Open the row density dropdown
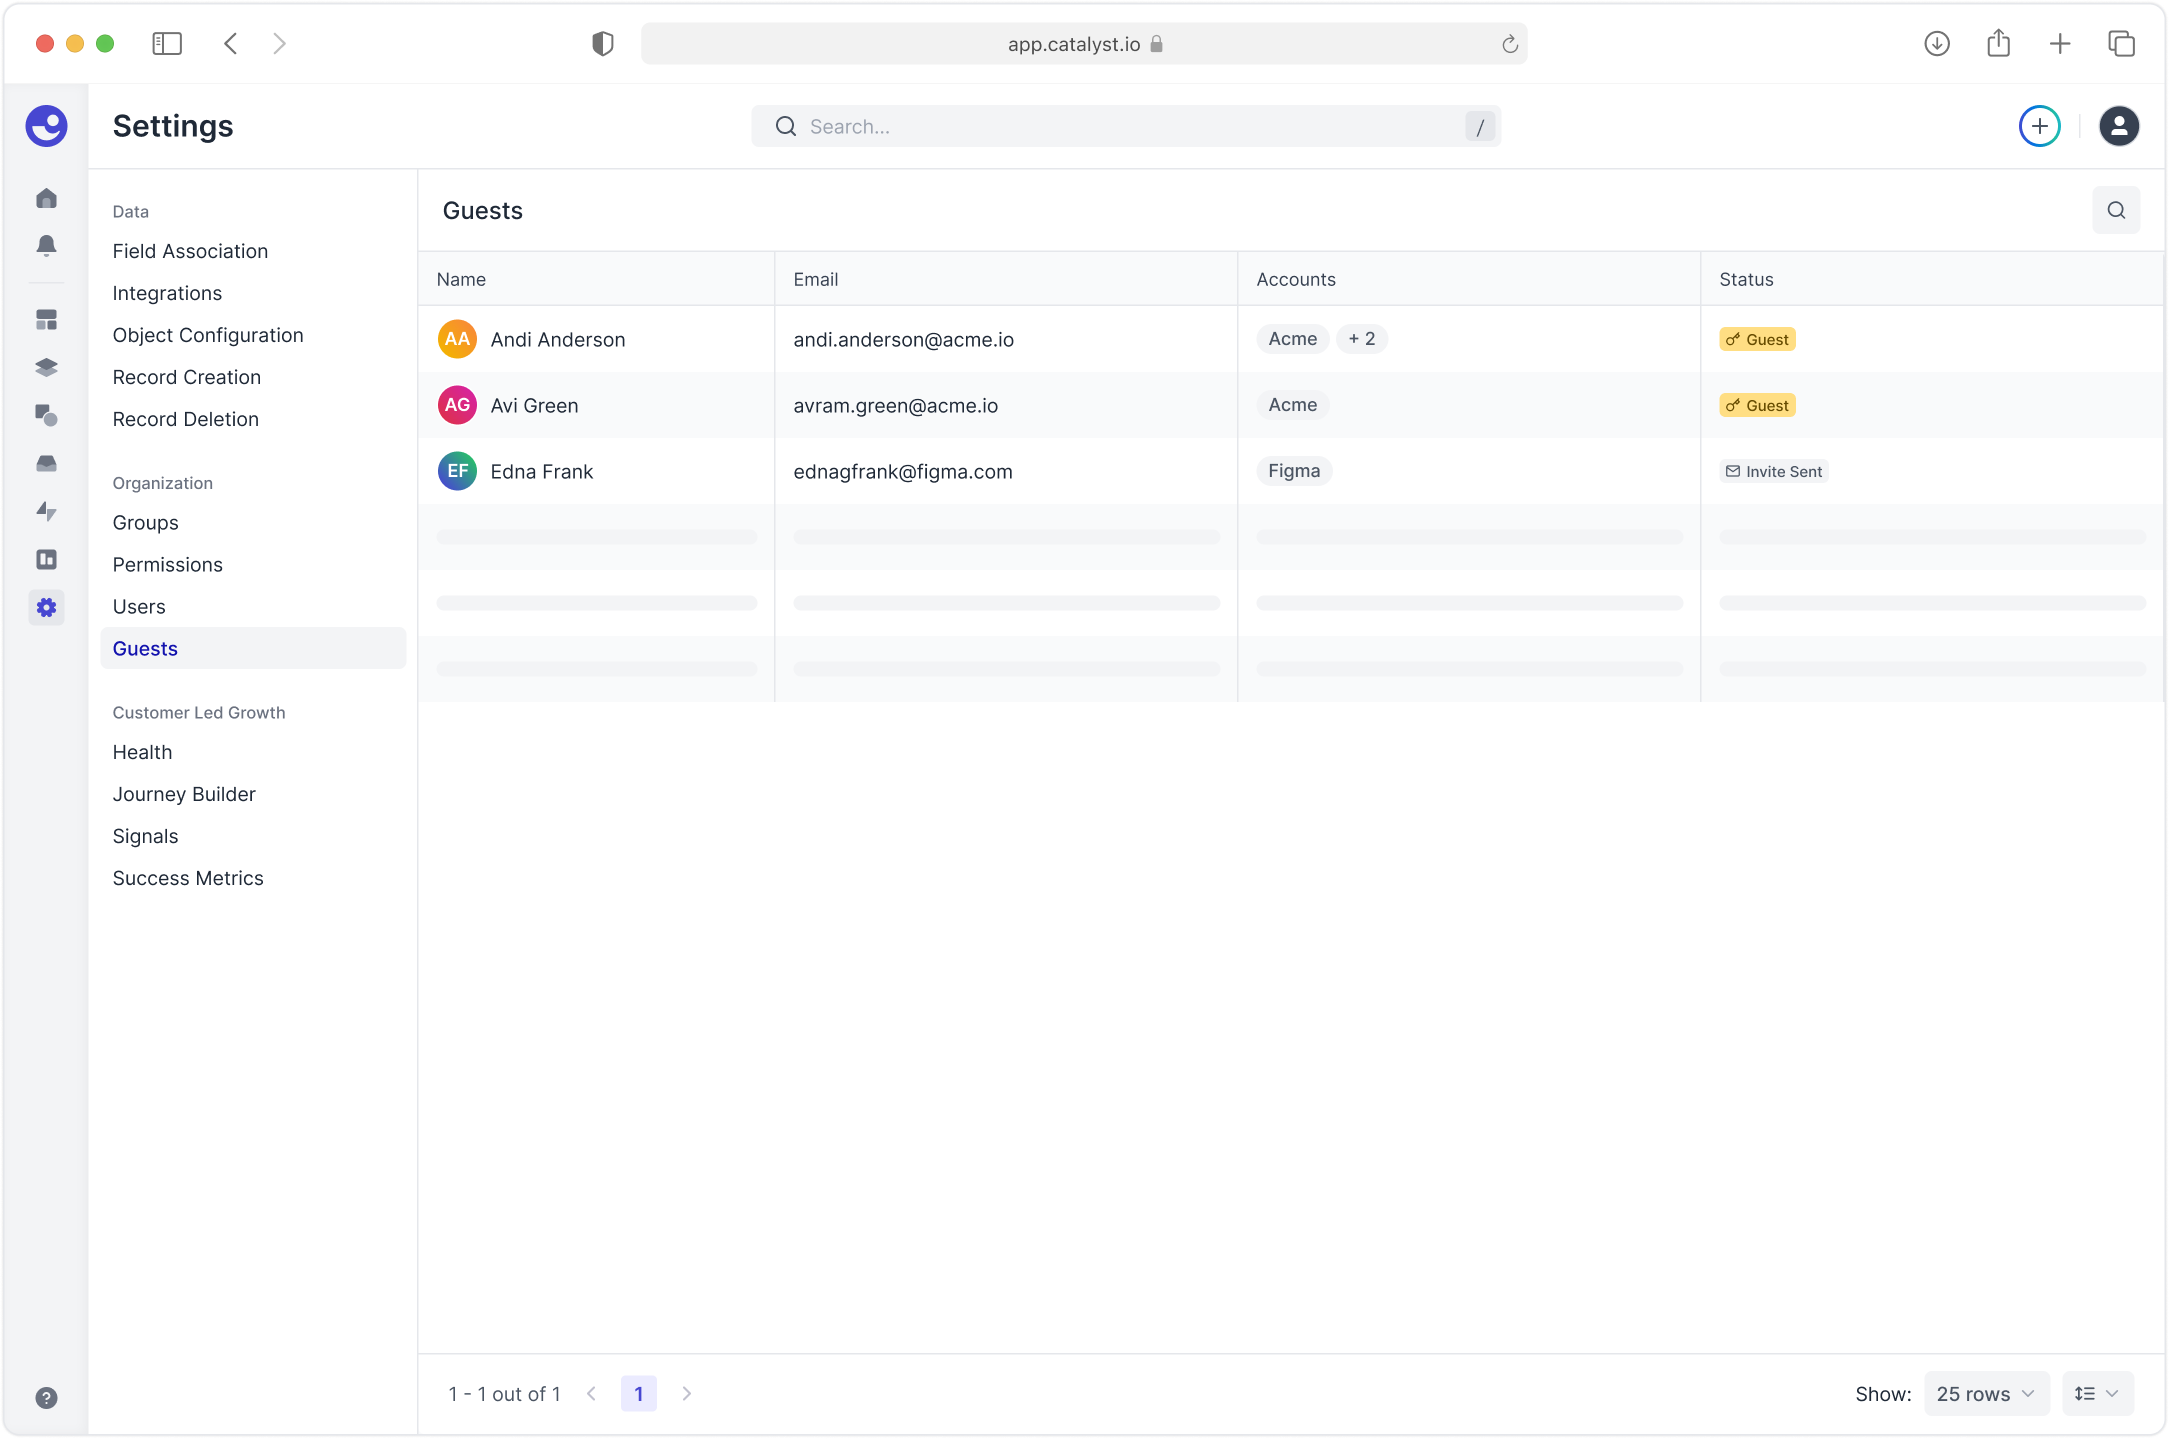Viewport: 2169px width, 1439px height. (2097, 1393)
